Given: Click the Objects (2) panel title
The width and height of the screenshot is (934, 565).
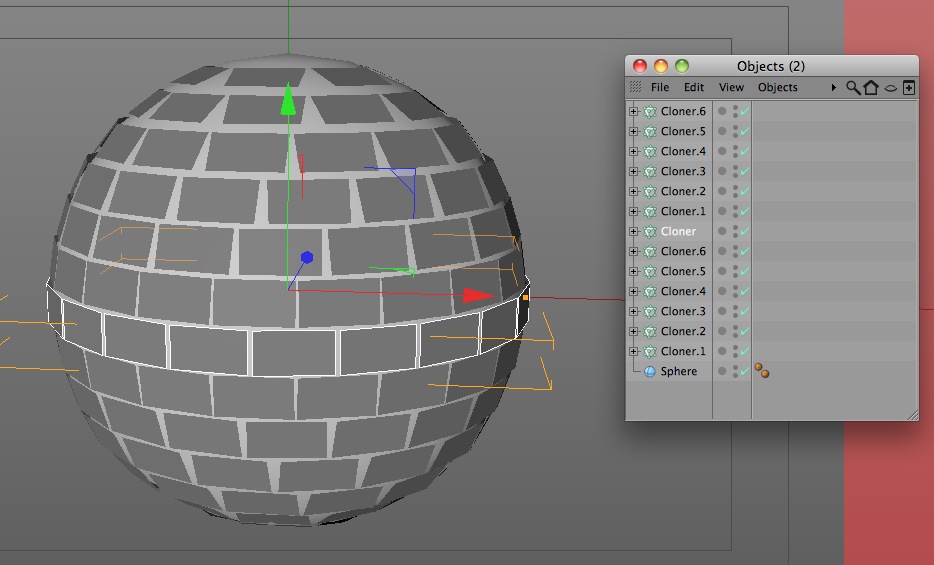Looking at the screenshot, I should [x=771, y=66].
